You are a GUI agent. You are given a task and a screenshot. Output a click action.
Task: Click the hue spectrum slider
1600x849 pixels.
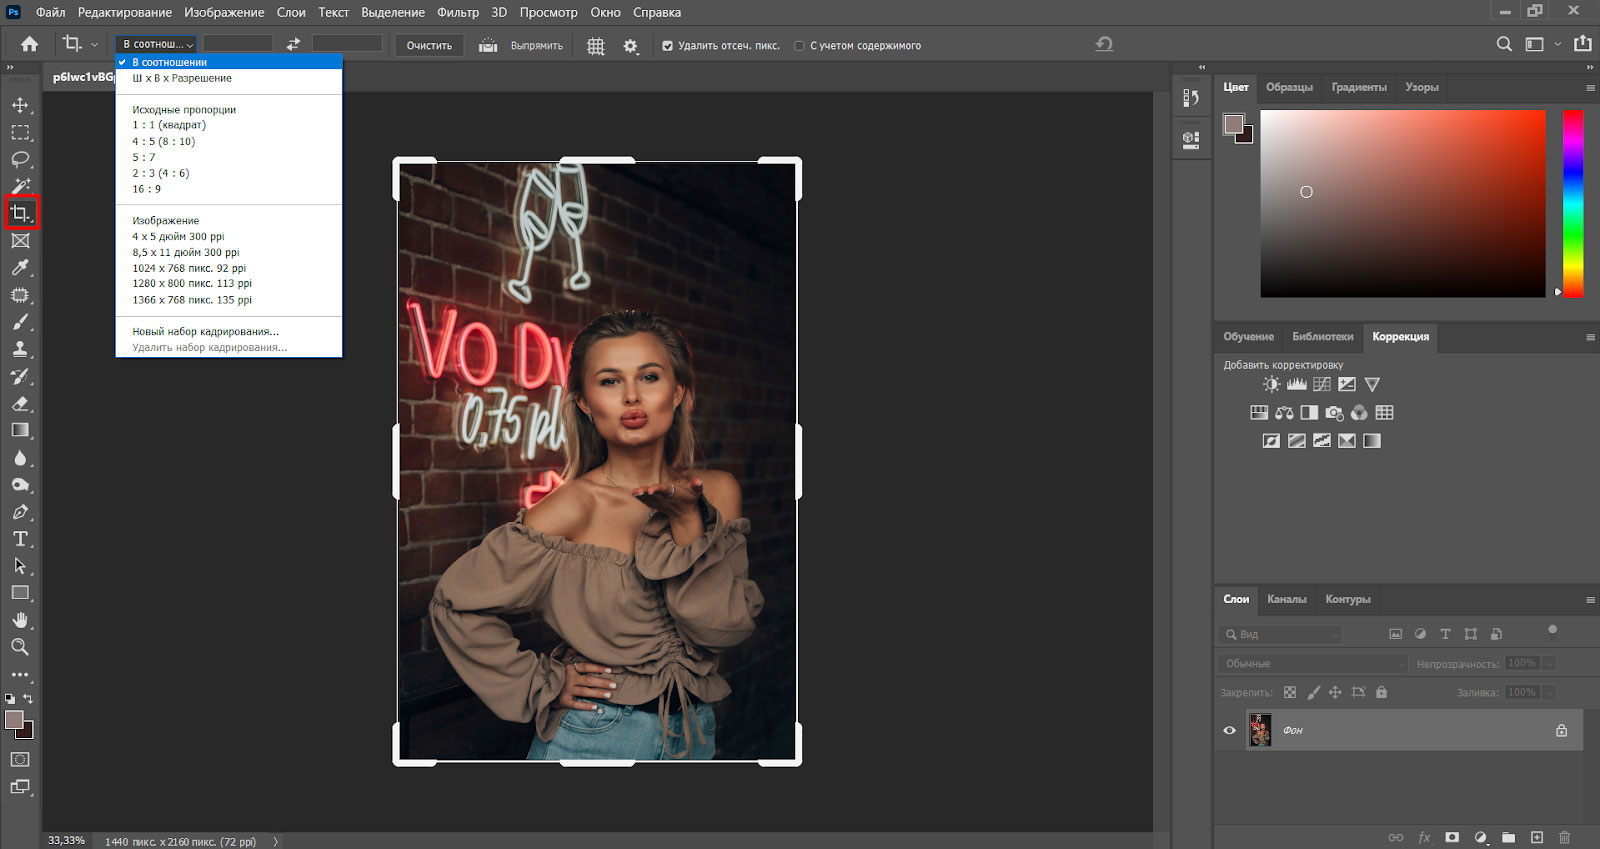tap(1573, 203)
